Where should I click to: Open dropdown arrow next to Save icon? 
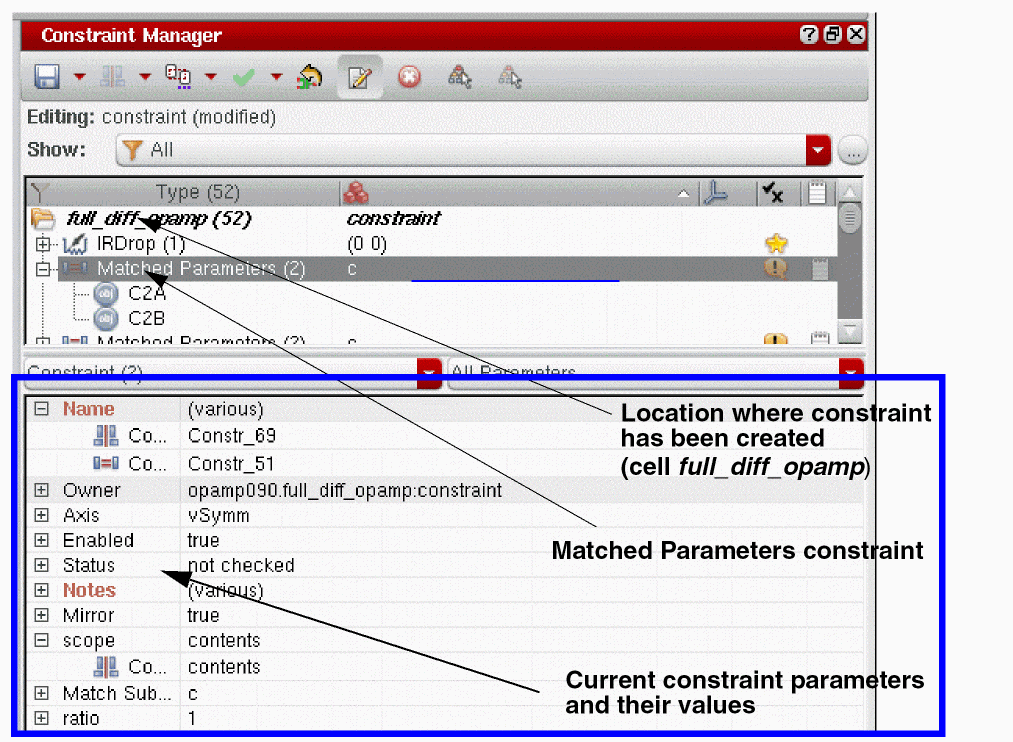click(80, 77)
